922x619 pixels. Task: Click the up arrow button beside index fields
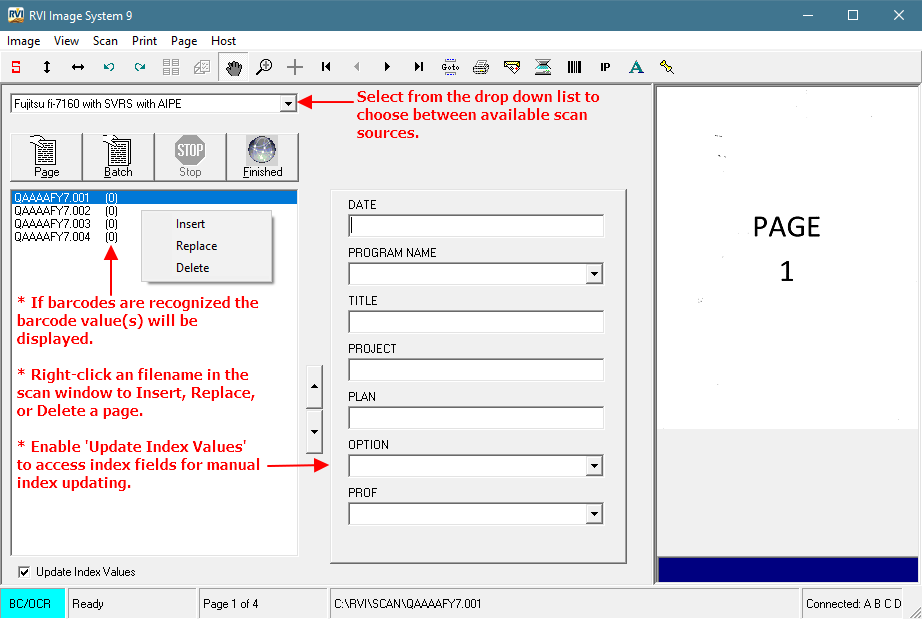pyautogui.click(x=314, y=386)
